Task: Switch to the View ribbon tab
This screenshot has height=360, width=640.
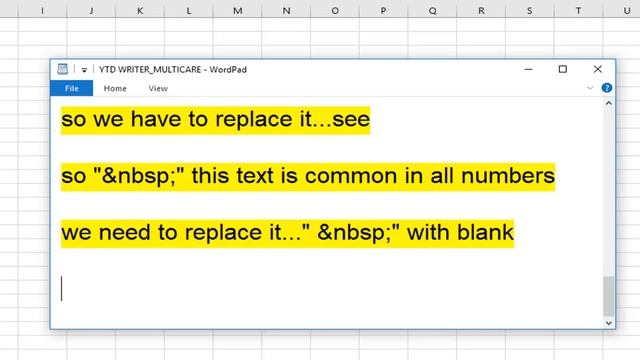Action: pyautogui.click(x=158, y=88)
